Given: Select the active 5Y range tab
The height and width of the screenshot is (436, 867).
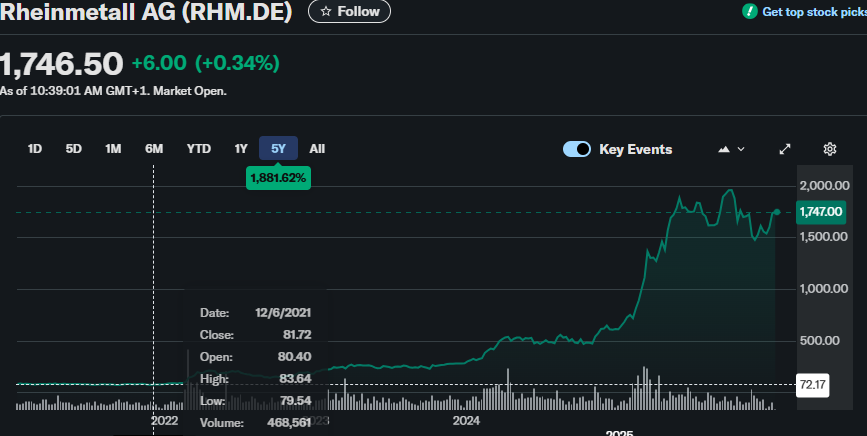Looking at the screenshot, I should pos(278,149).
